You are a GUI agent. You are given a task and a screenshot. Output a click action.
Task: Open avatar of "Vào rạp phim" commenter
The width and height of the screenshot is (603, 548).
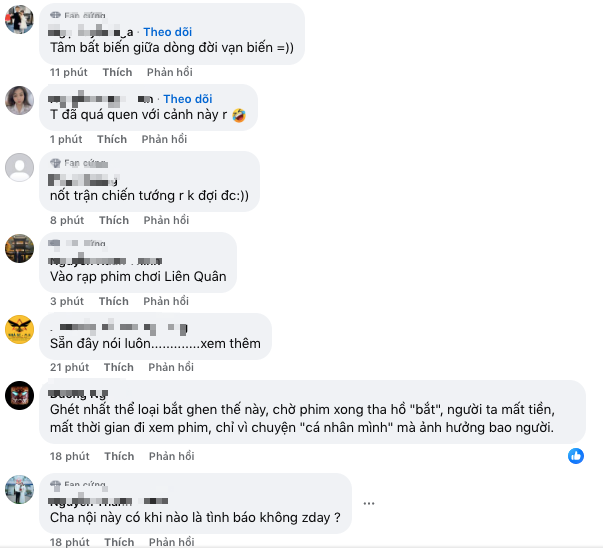point(20,248)
